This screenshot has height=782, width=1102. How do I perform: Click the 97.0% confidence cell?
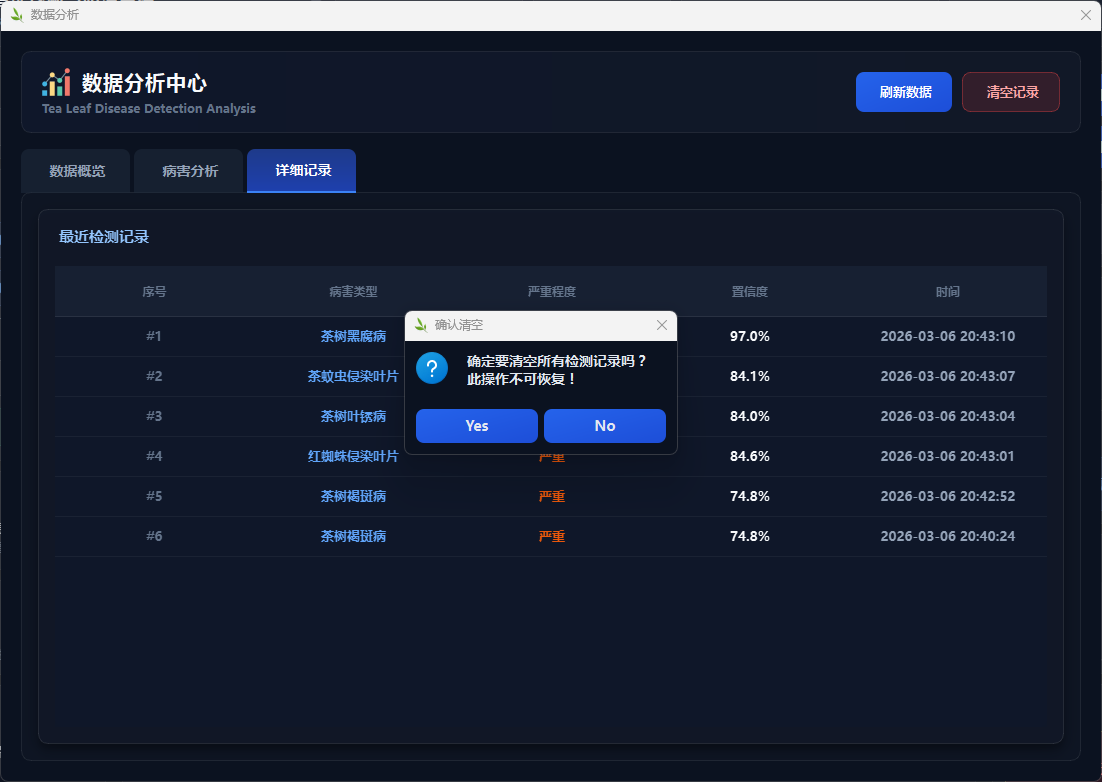tap(750, 337)
